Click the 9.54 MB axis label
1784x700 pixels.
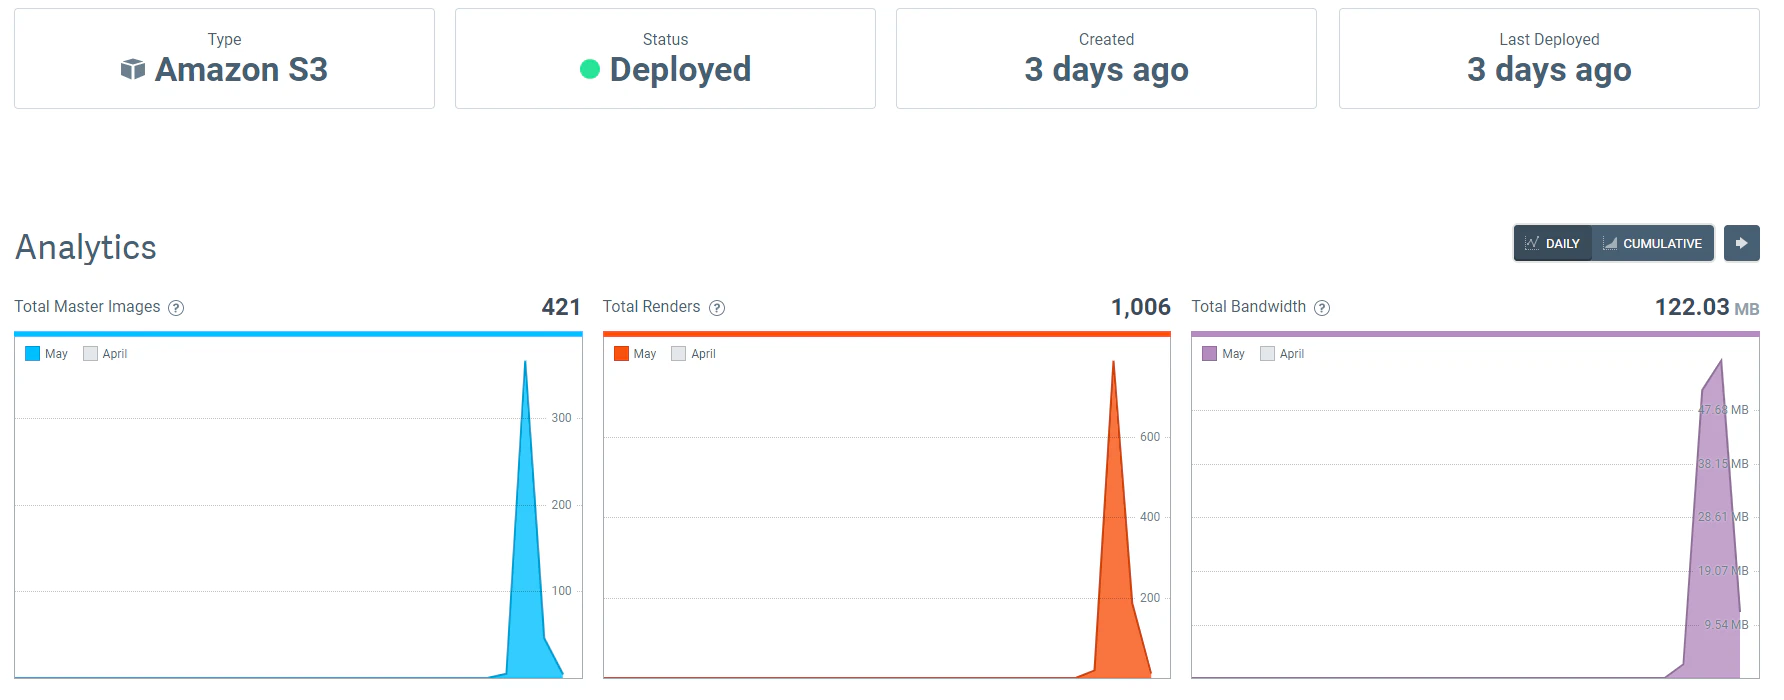(x=1727, y=625)
